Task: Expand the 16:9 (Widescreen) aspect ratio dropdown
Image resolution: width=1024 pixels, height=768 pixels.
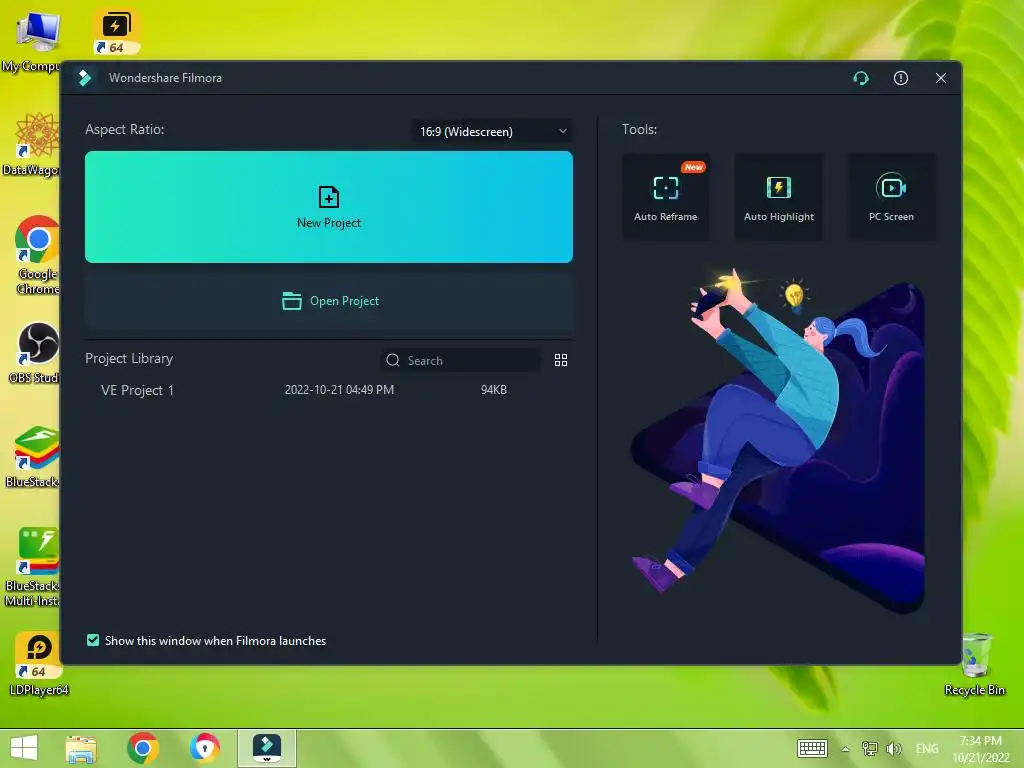Action: (492, 131)
